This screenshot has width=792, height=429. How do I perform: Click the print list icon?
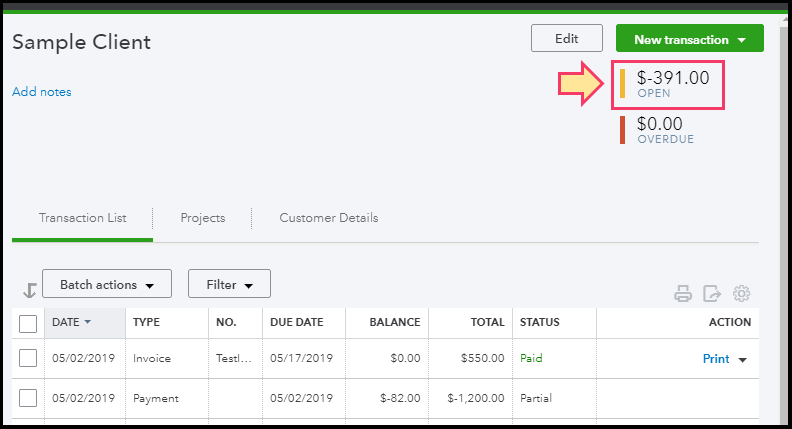pyautogui.click(x=683, y=294)
